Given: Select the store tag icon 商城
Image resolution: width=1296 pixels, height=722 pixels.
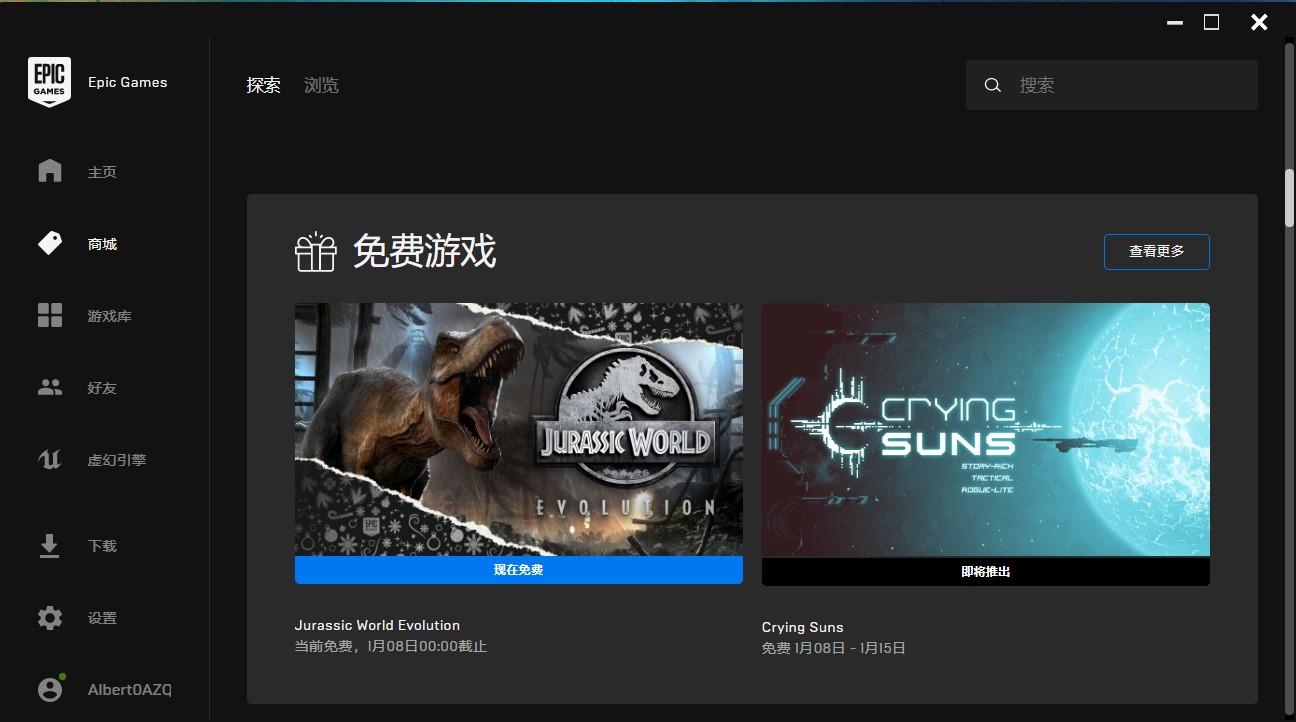Looking at the screenshot, I should click(x=50, y=243).
